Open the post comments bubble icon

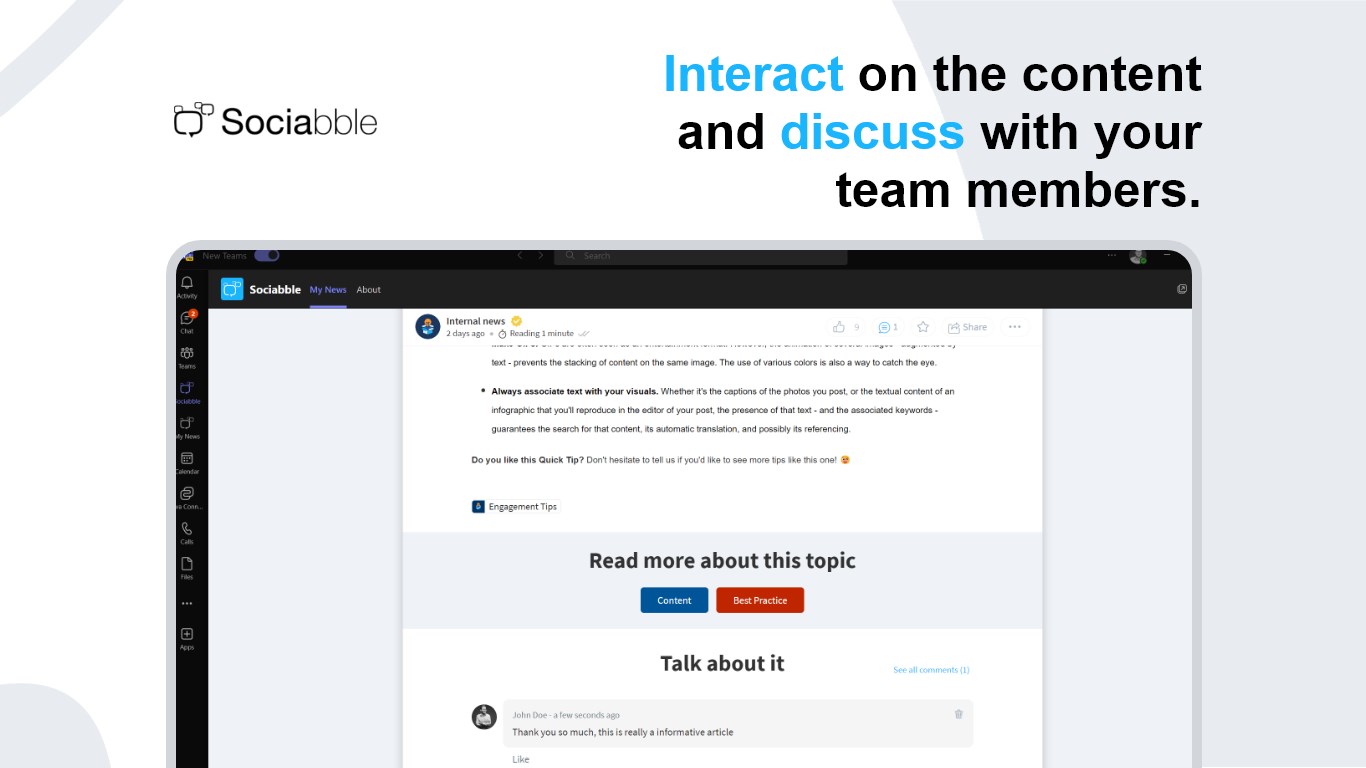point(884,327)
